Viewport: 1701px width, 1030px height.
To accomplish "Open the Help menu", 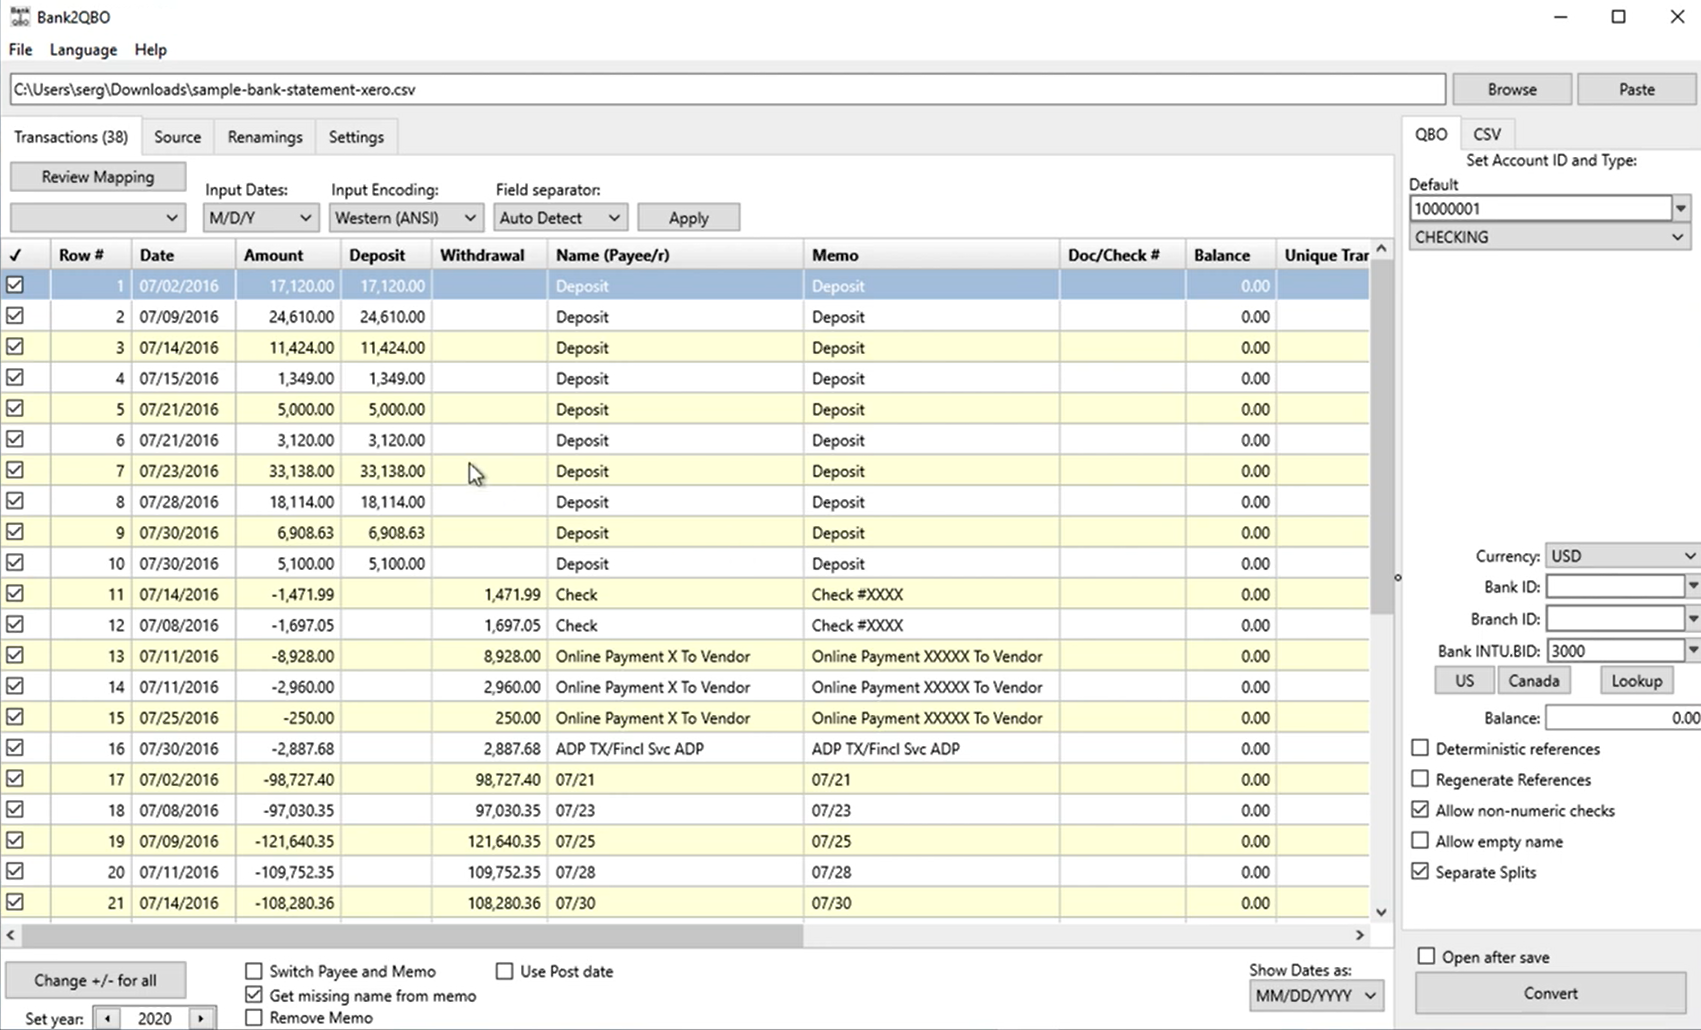I will (150, 50).
